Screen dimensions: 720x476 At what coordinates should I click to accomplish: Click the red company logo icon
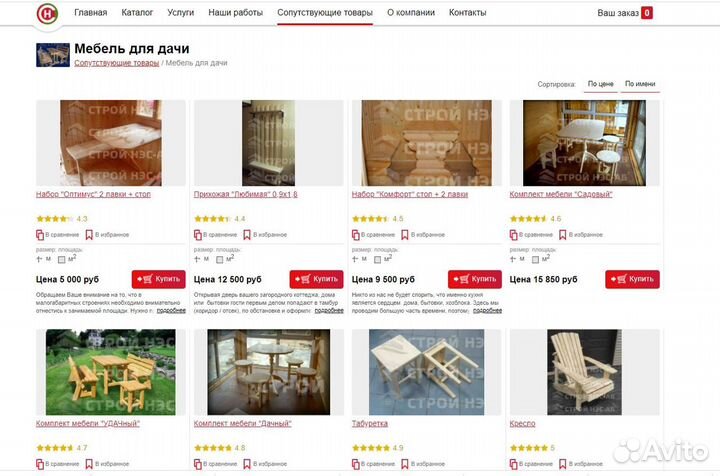47,14
